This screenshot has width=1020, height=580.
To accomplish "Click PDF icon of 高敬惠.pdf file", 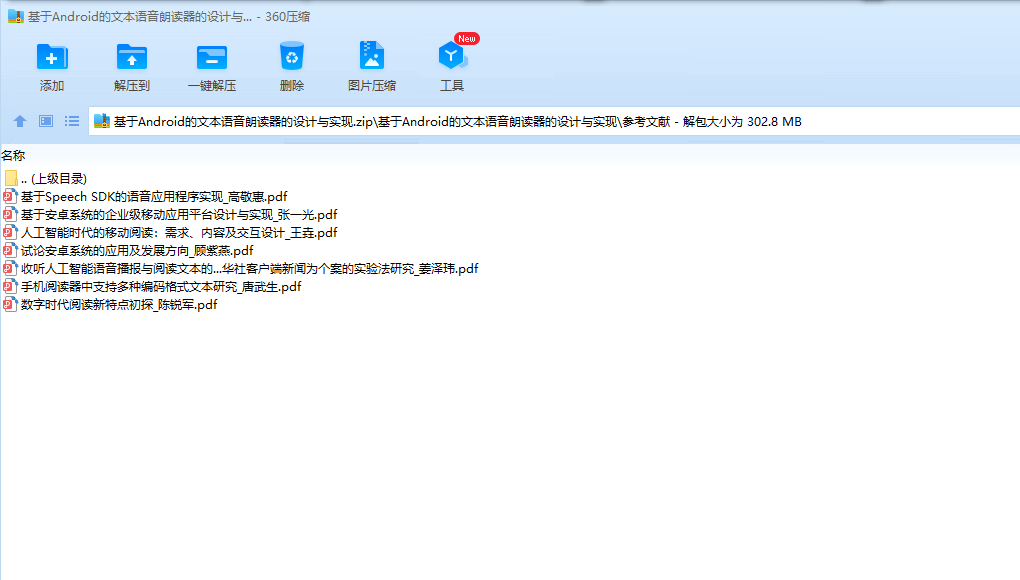I will [x=10, y=196].
